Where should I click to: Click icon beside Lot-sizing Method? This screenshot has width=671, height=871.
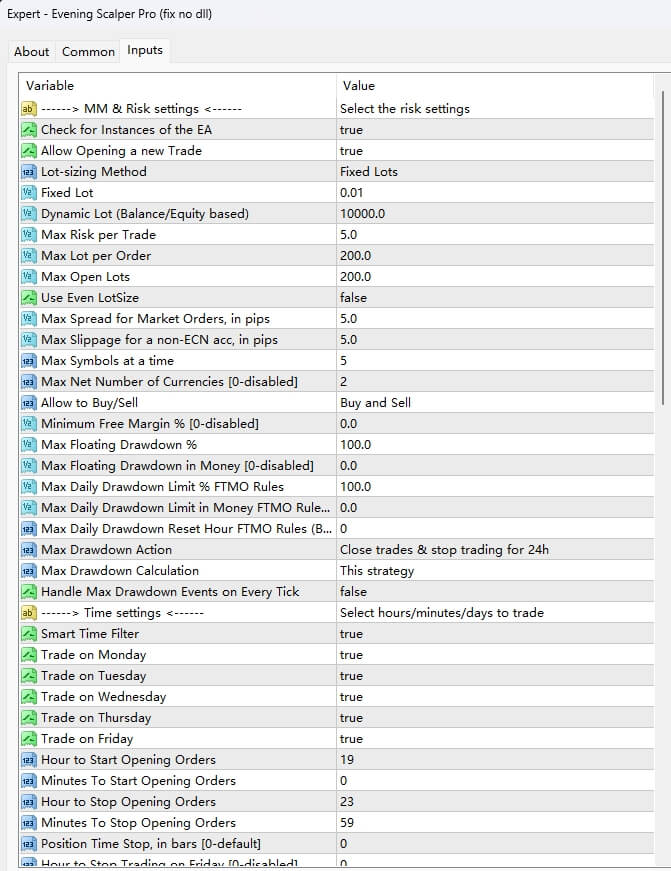pos(28,172)
